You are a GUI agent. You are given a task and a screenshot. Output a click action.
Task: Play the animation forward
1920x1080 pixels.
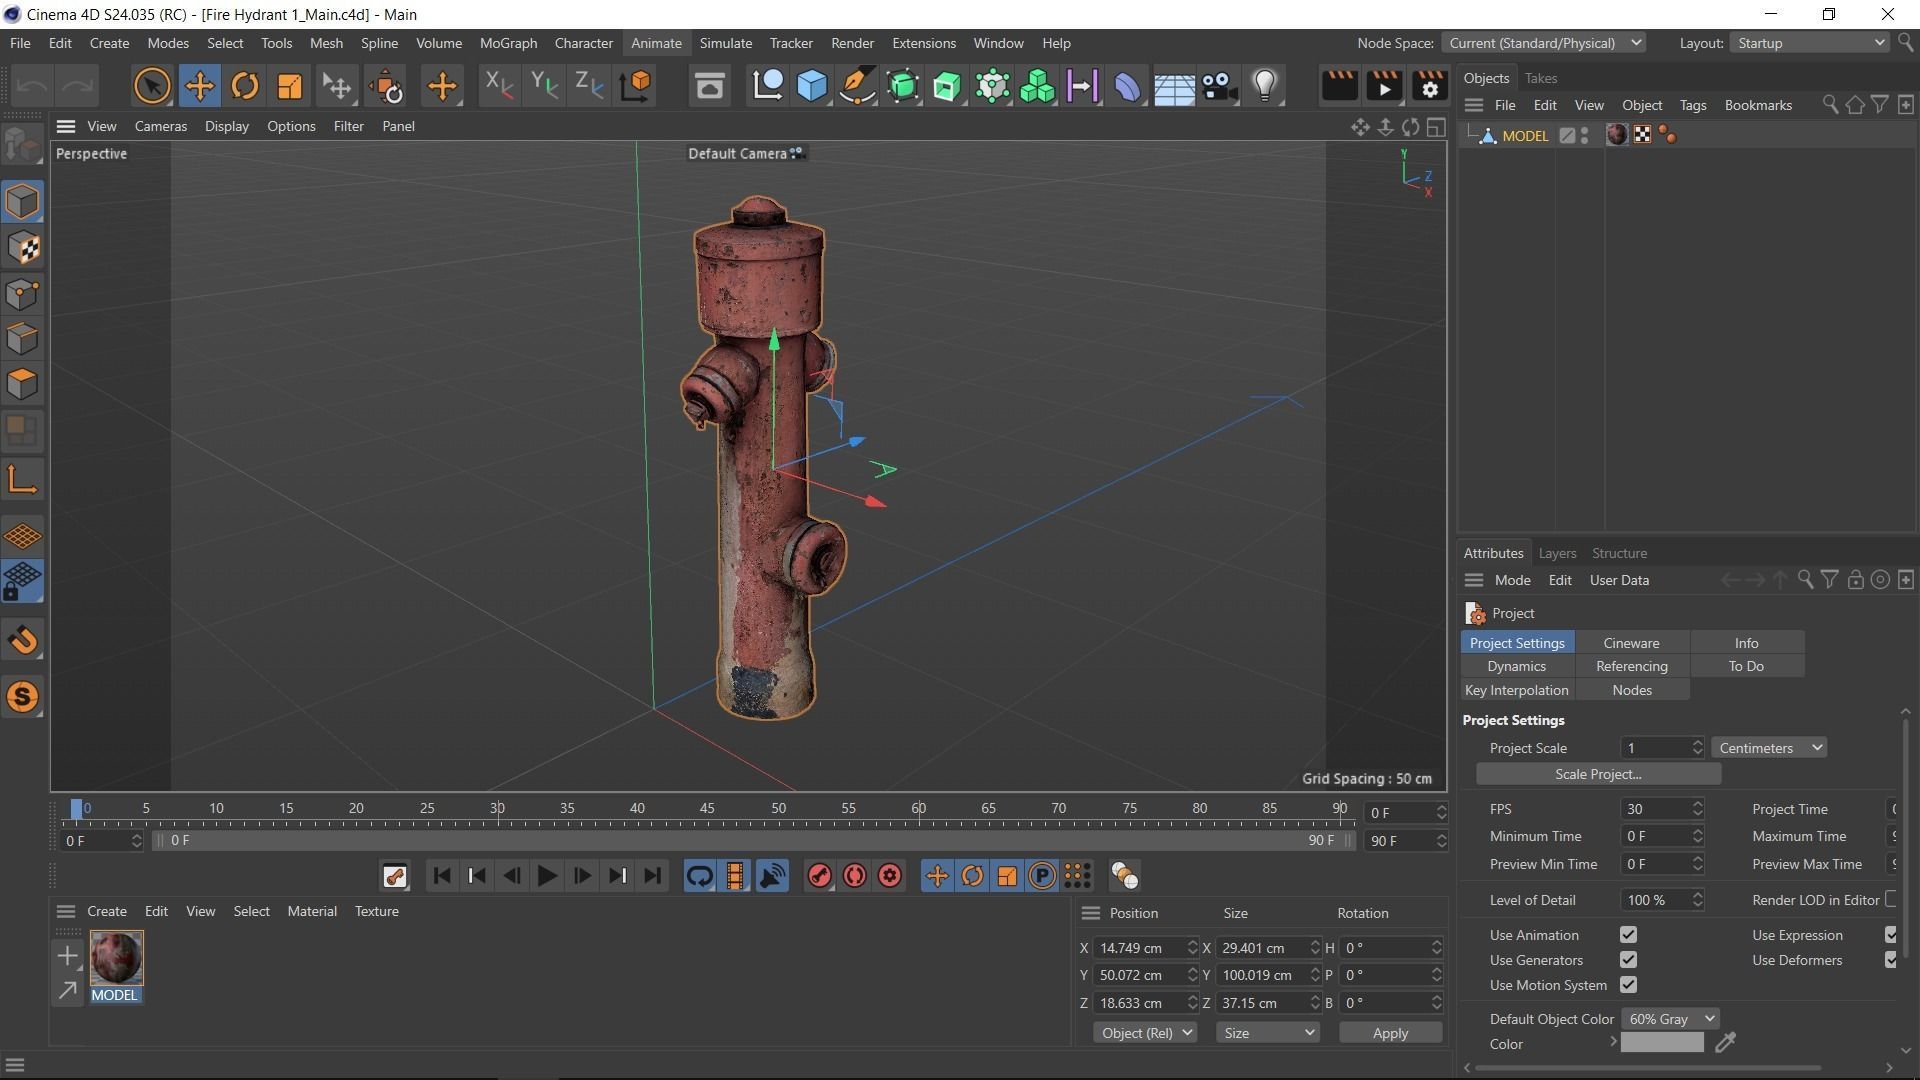(x=546, y=877)
